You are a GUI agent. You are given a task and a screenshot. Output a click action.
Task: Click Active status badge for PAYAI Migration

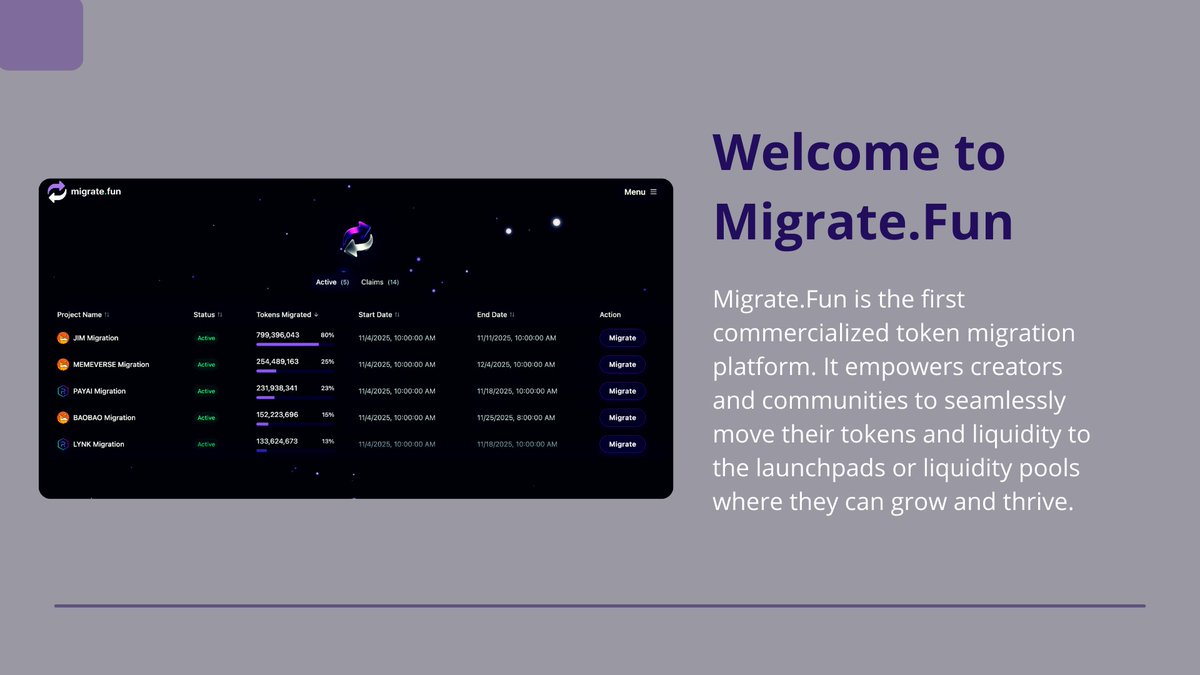coord(206,391)
